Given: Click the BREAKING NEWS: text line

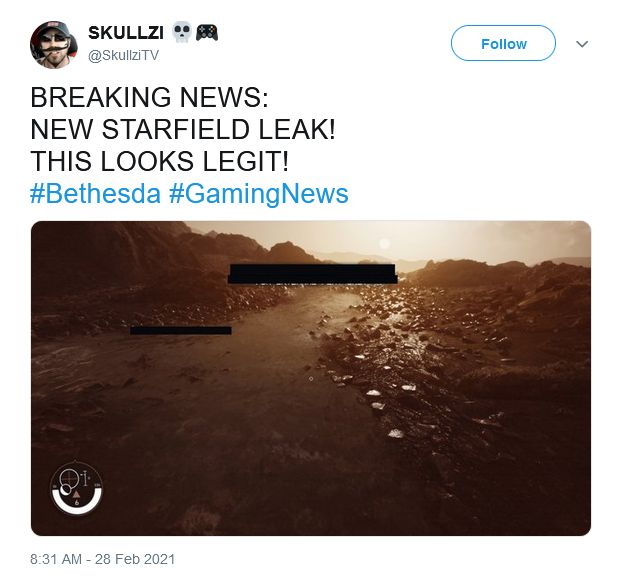Looking at the screenshot, I should [x=149, y=97].
